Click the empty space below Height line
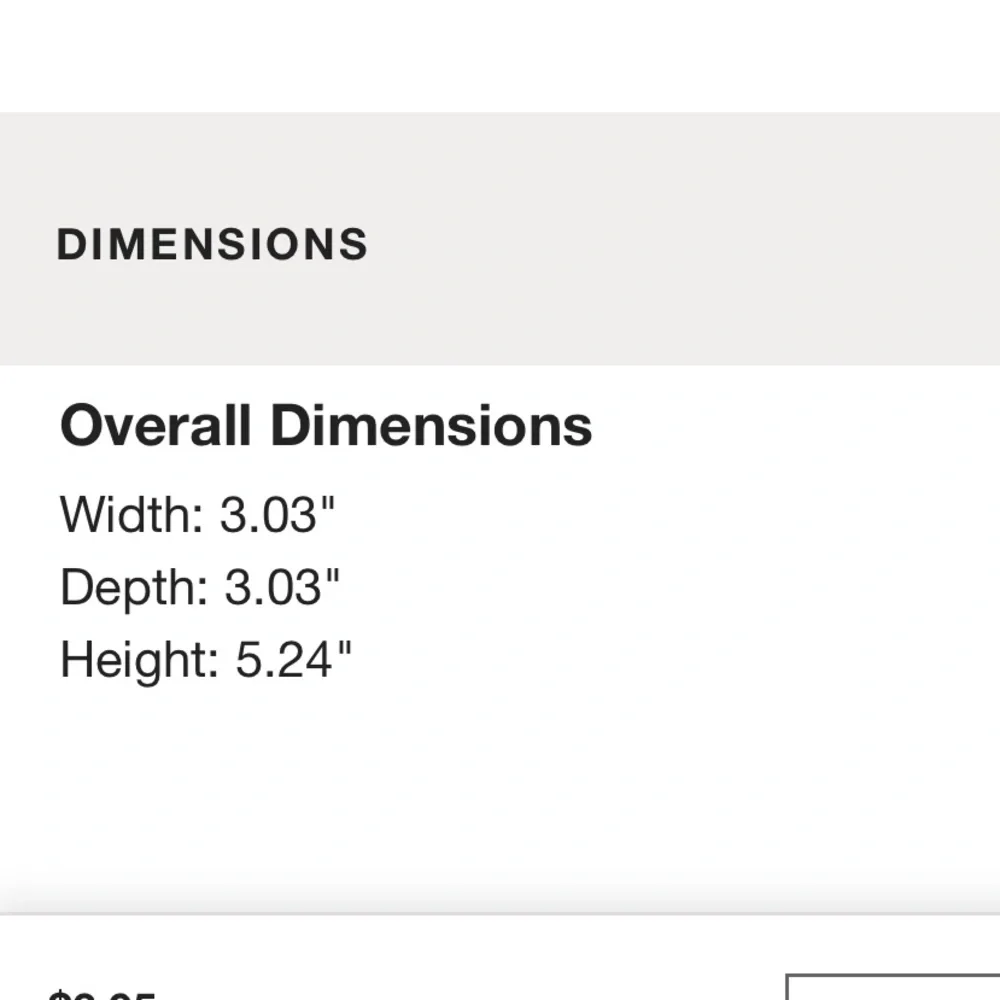This screenshot has width=1000, height=1000. 500,797
